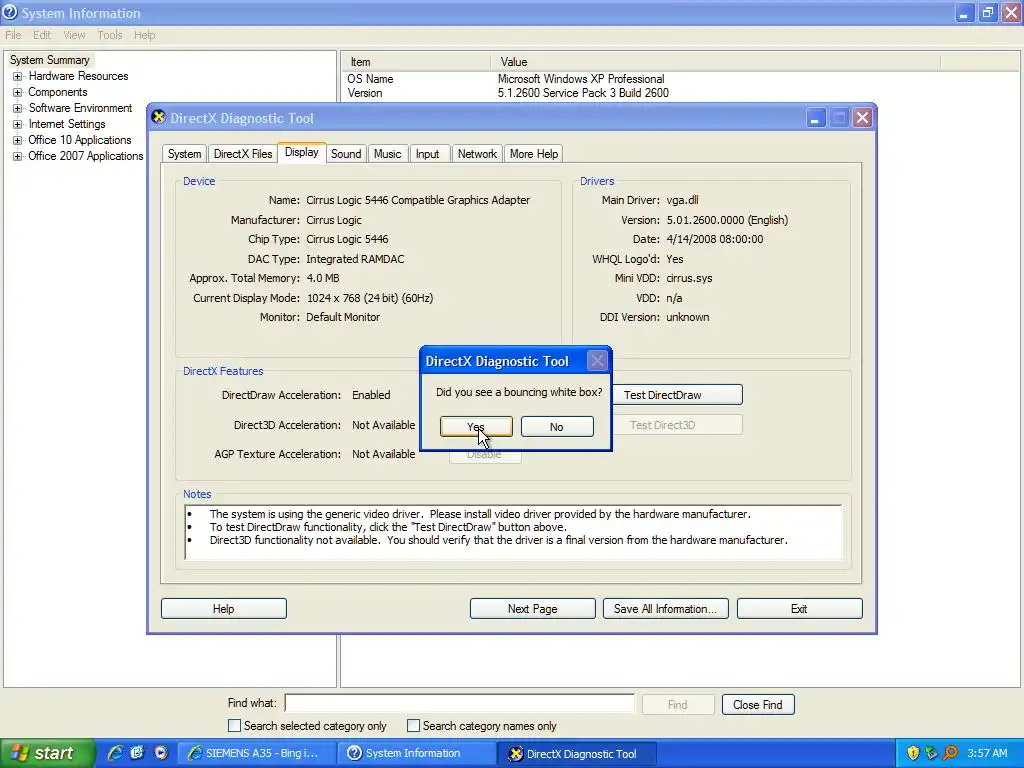Click the Office 2007 Applications label
The height and width of the screenshot is (768, 1024).
point(86,156)
